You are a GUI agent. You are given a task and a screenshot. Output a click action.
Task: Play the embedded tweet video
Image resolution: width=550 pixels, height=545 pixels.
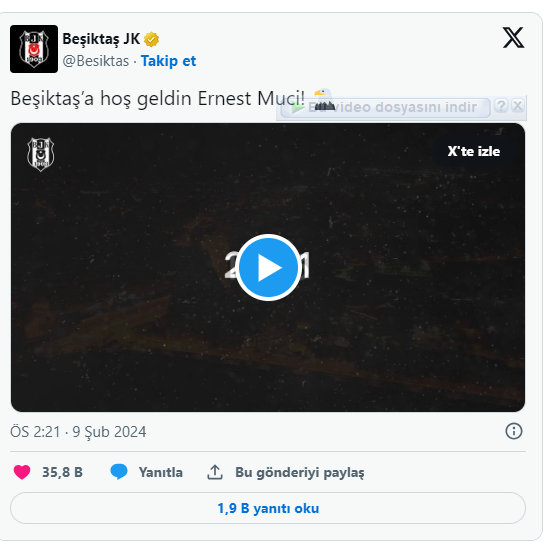pos(268,267)
